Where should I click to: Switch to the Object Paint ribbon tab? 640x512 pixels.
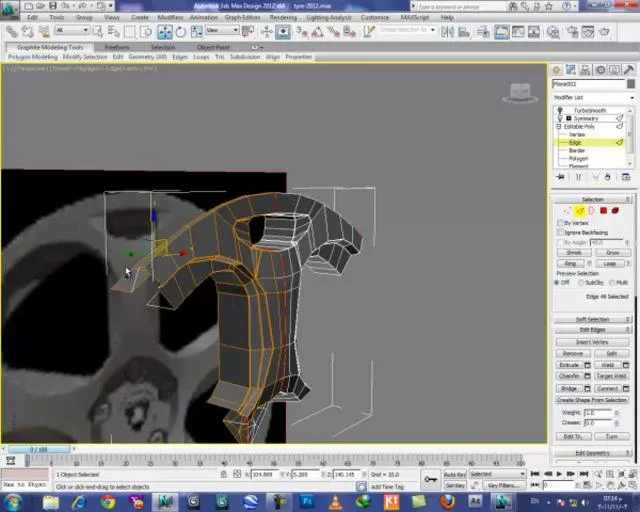tap(213, 47)
